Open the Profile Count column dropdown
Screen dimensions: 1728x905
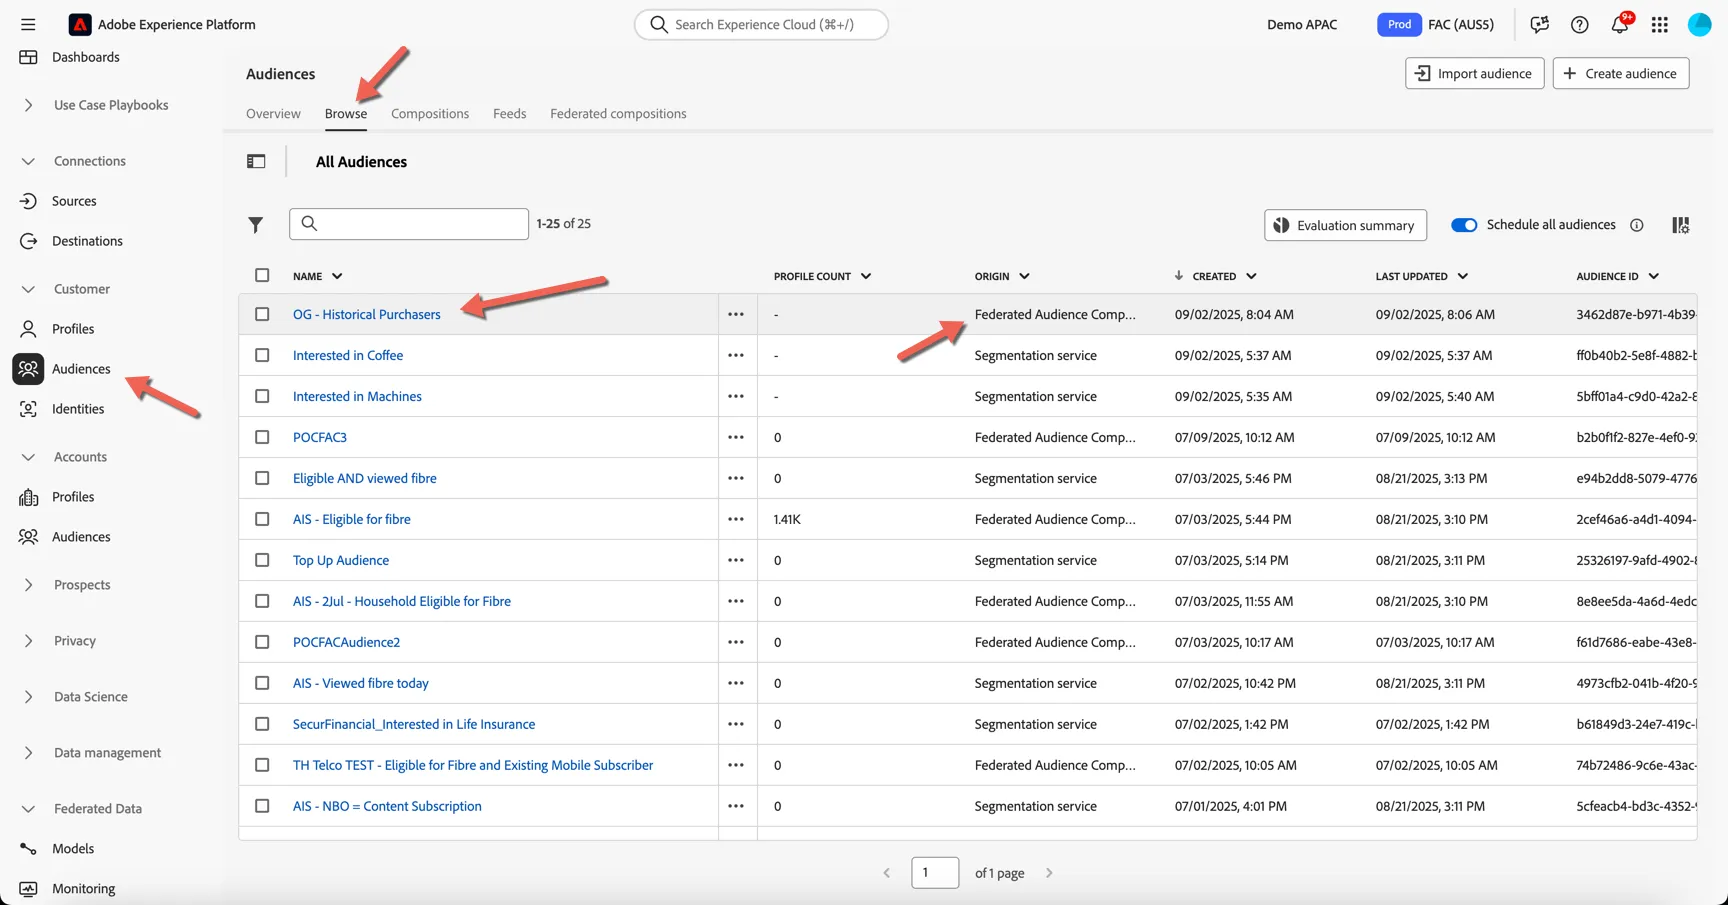(x=866, y=276)
